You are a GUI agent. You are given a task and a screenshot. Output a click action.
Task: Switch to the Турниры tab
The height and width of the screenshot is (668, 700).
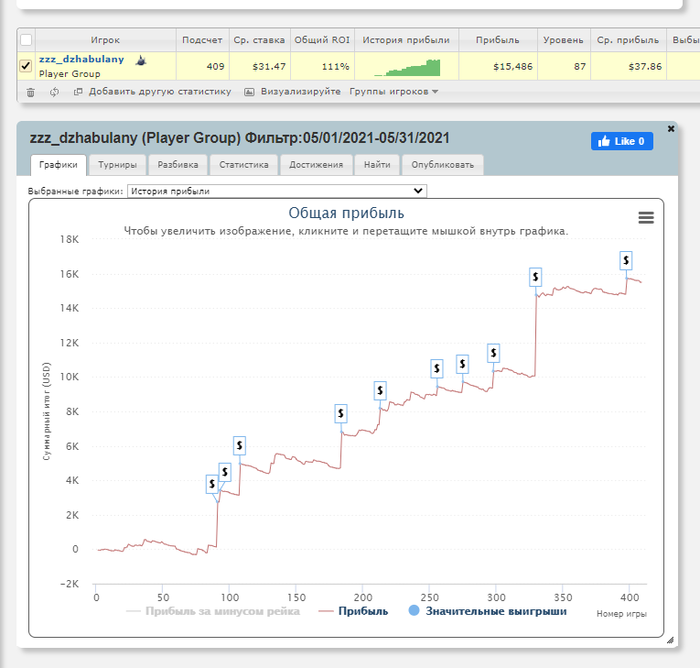[117, 165]
